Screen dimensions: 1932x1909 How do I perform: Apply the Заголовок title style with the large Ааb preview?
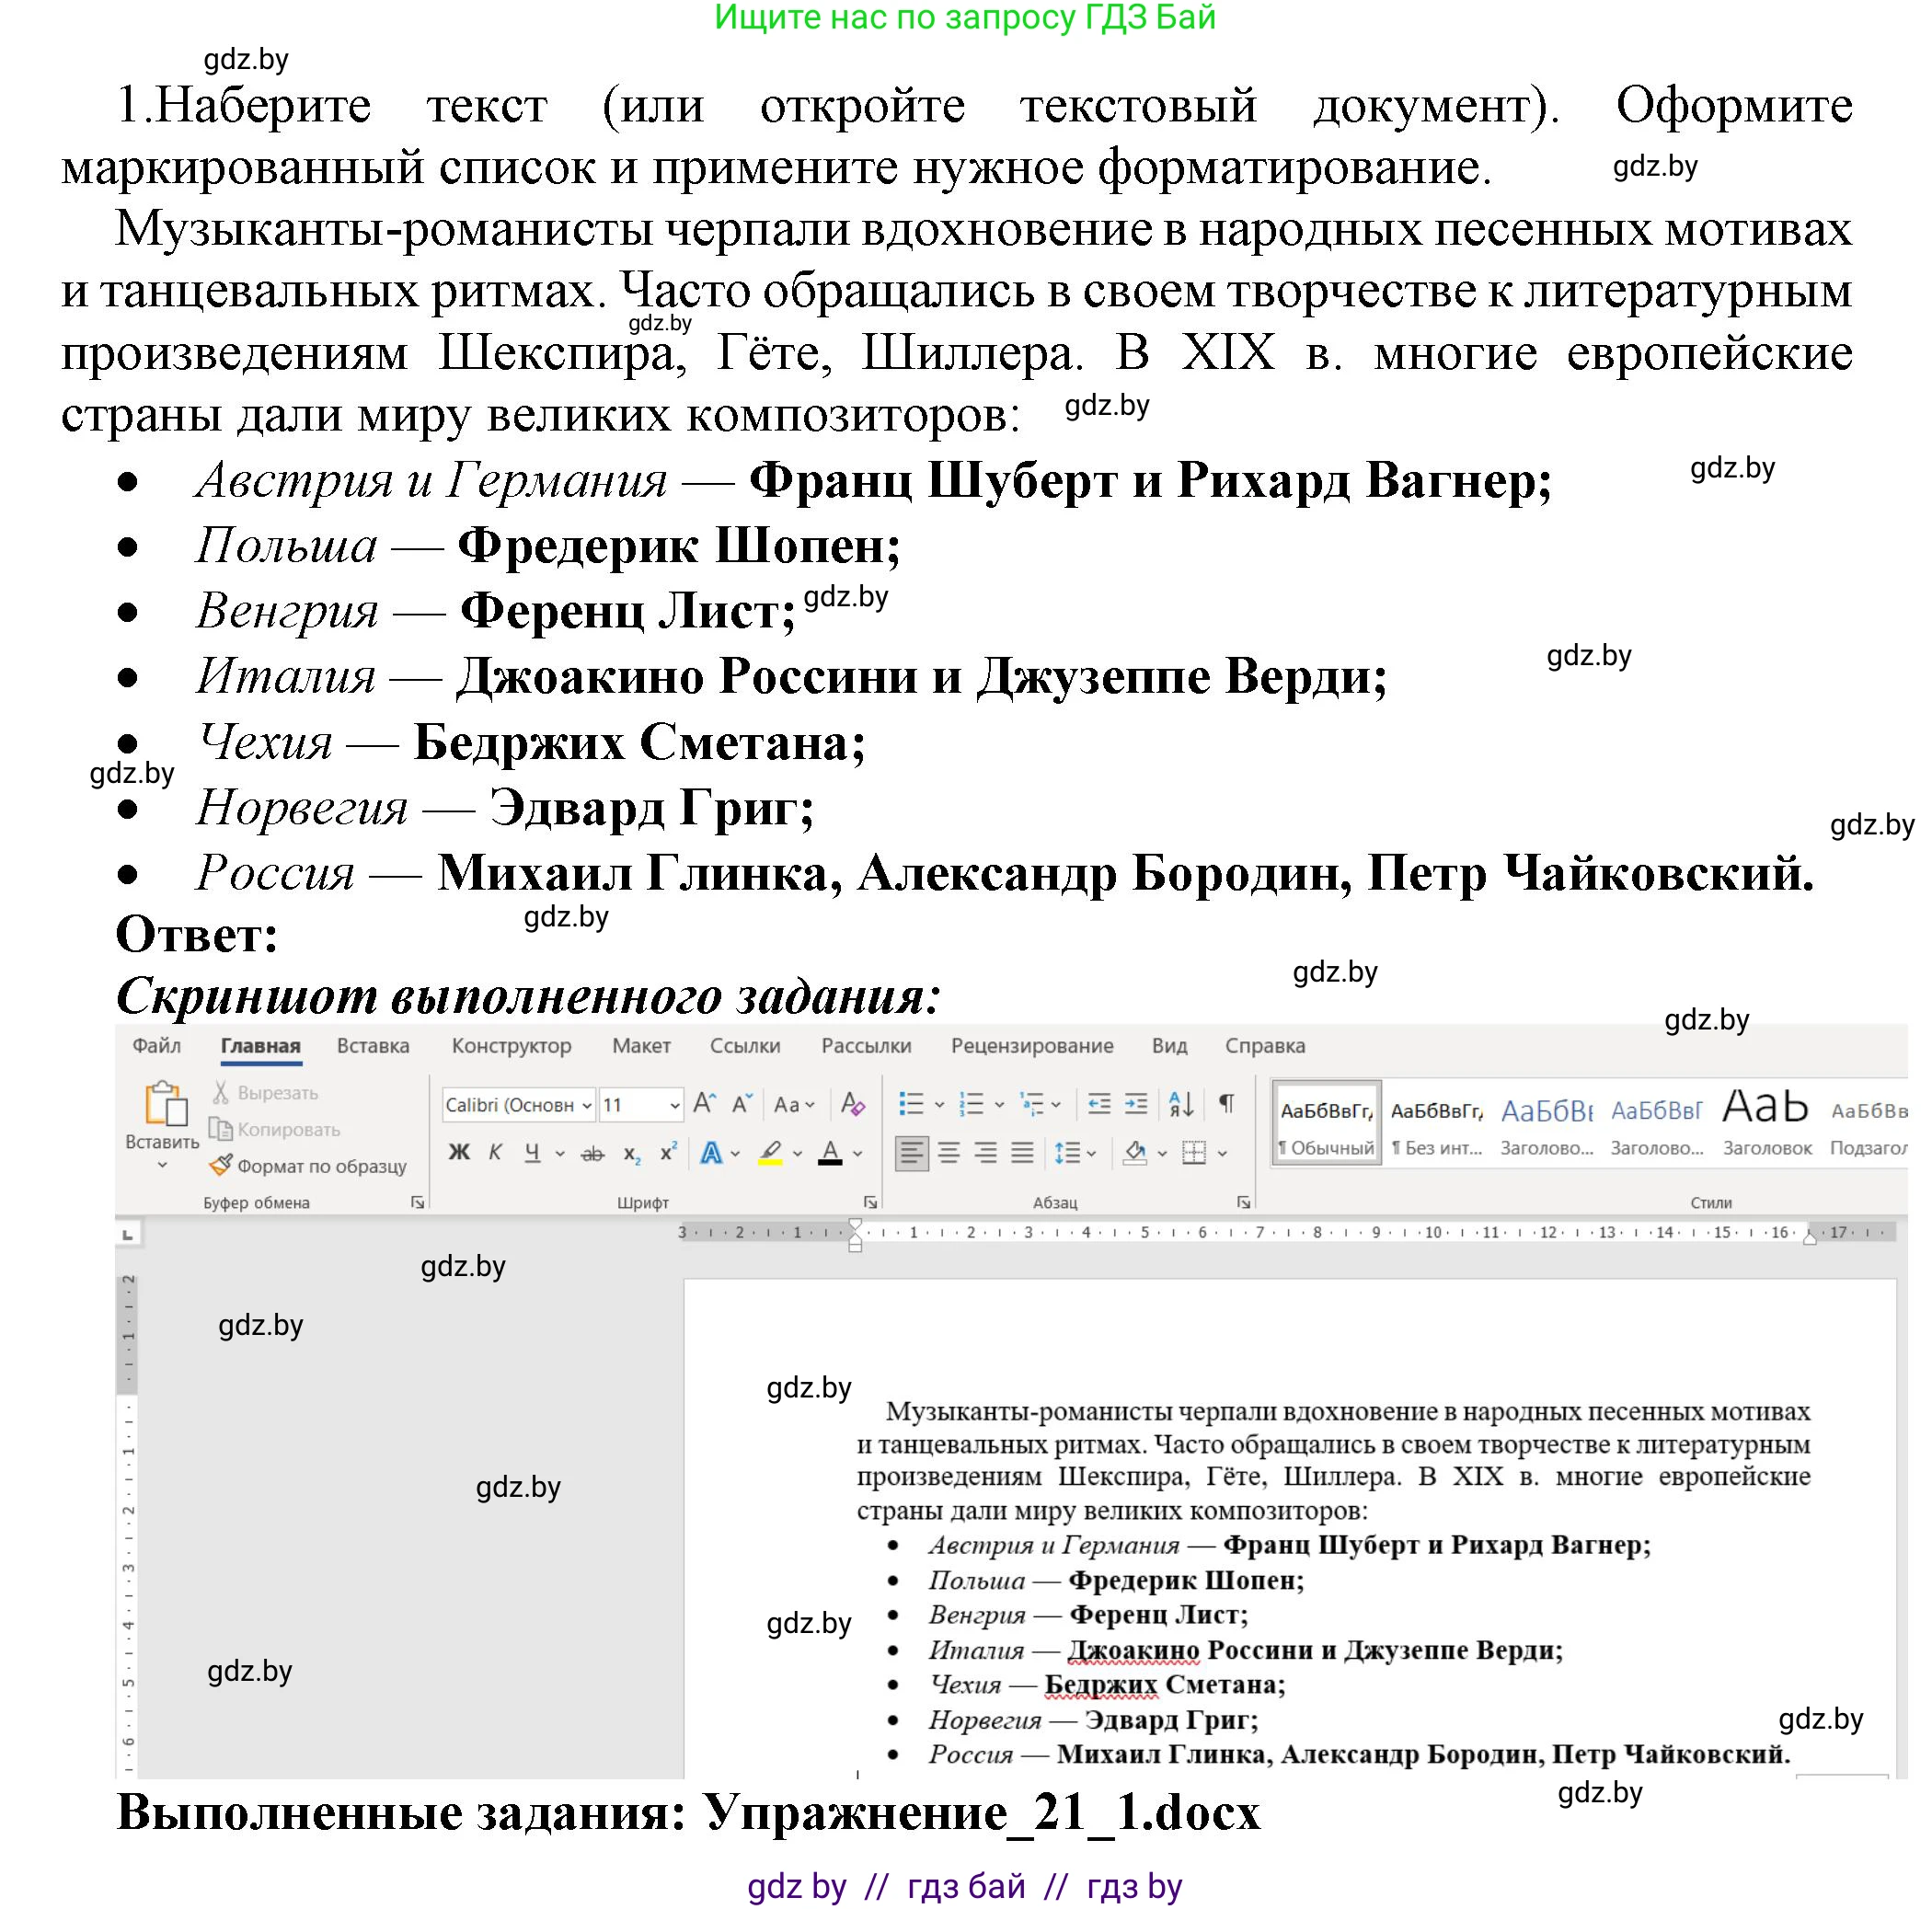[x=1767, y=1122]
